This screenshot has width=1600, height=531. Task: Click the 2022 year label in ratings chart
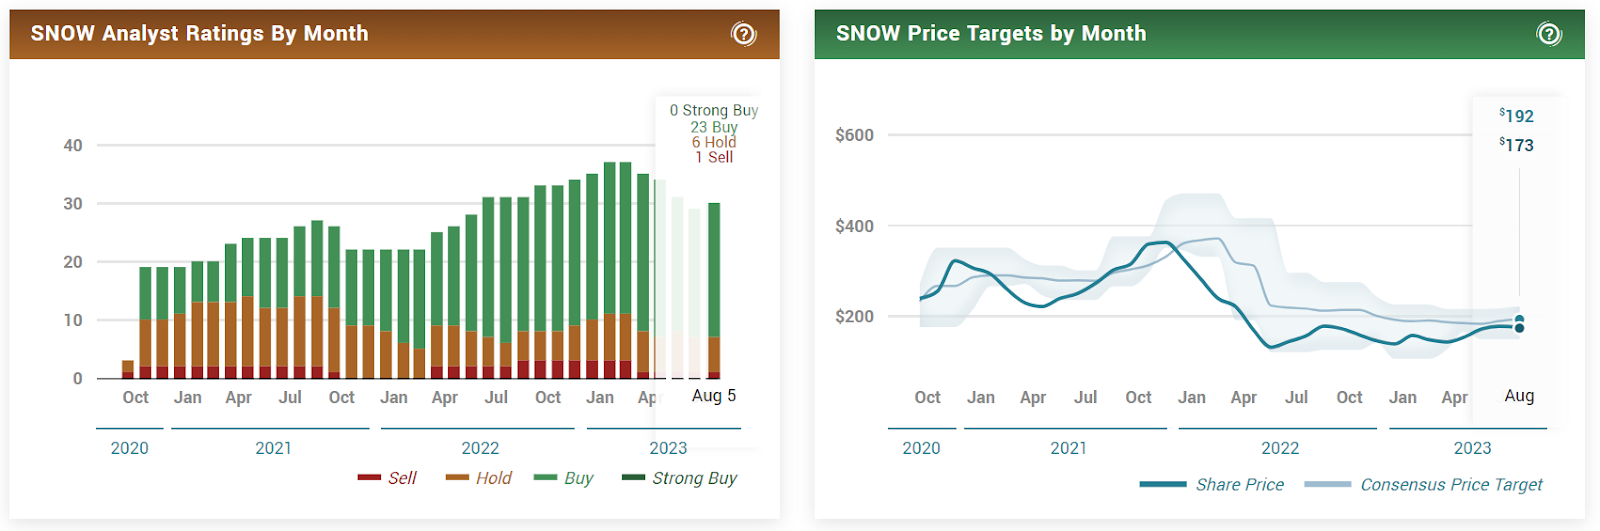pos(480,448)
